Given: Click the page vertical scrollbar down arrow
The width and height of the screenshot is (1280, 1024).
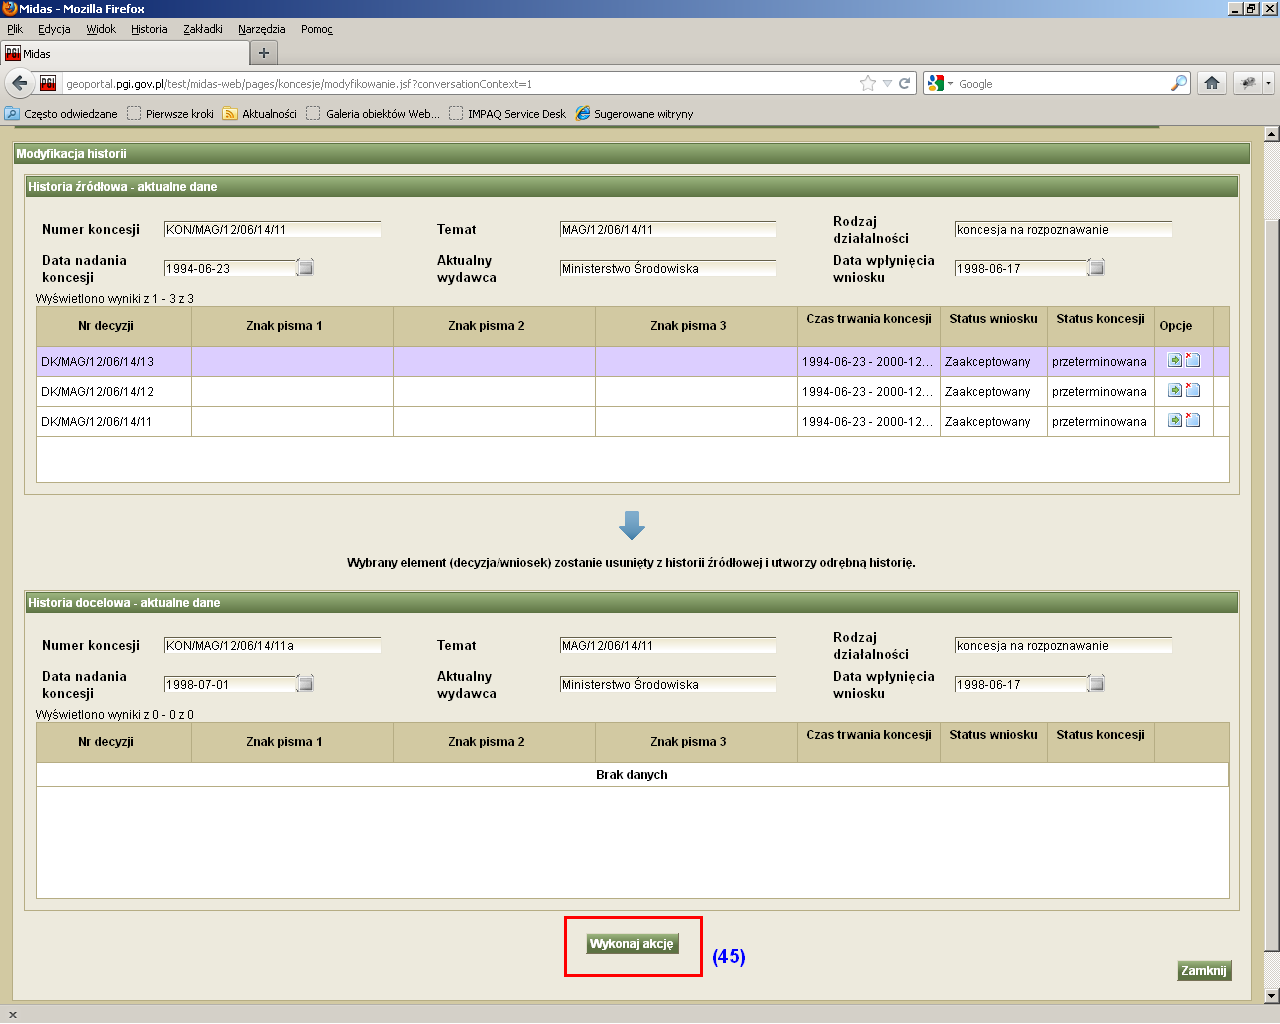Looking at the screenshot, I should tap(1271, 995).
